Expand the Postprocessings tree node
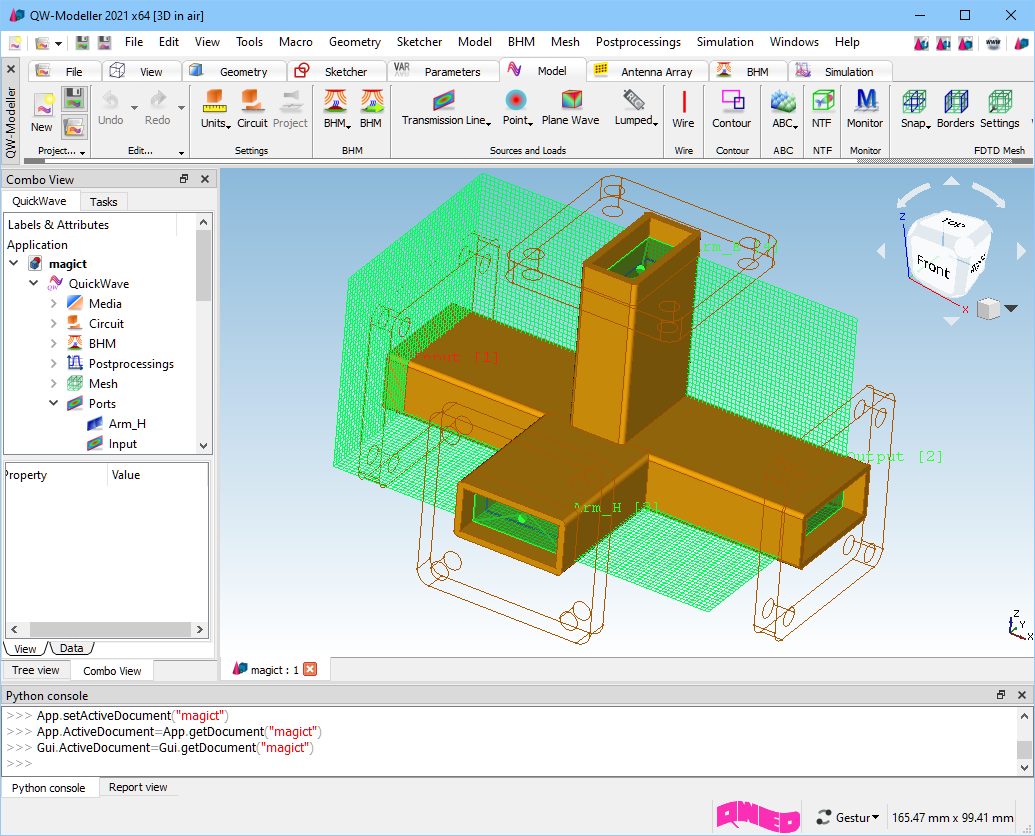 click(53, 364)
